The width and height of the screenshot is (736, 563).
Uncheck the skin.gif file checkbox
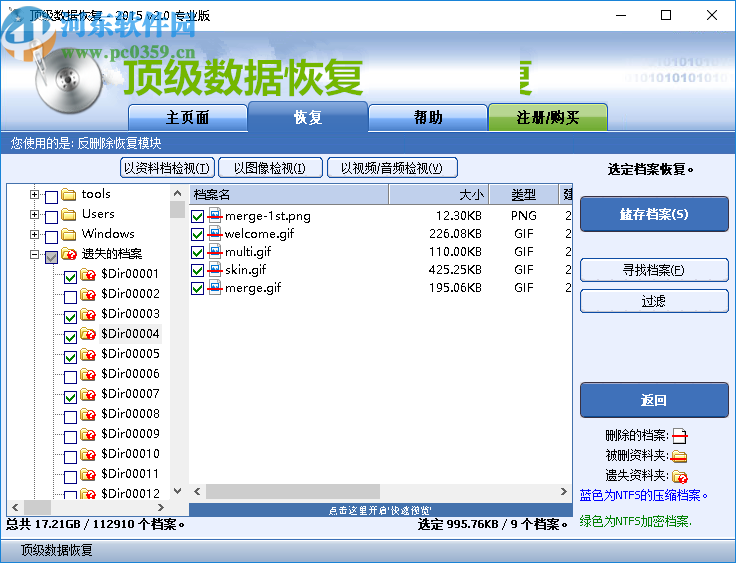coord(197,270)
